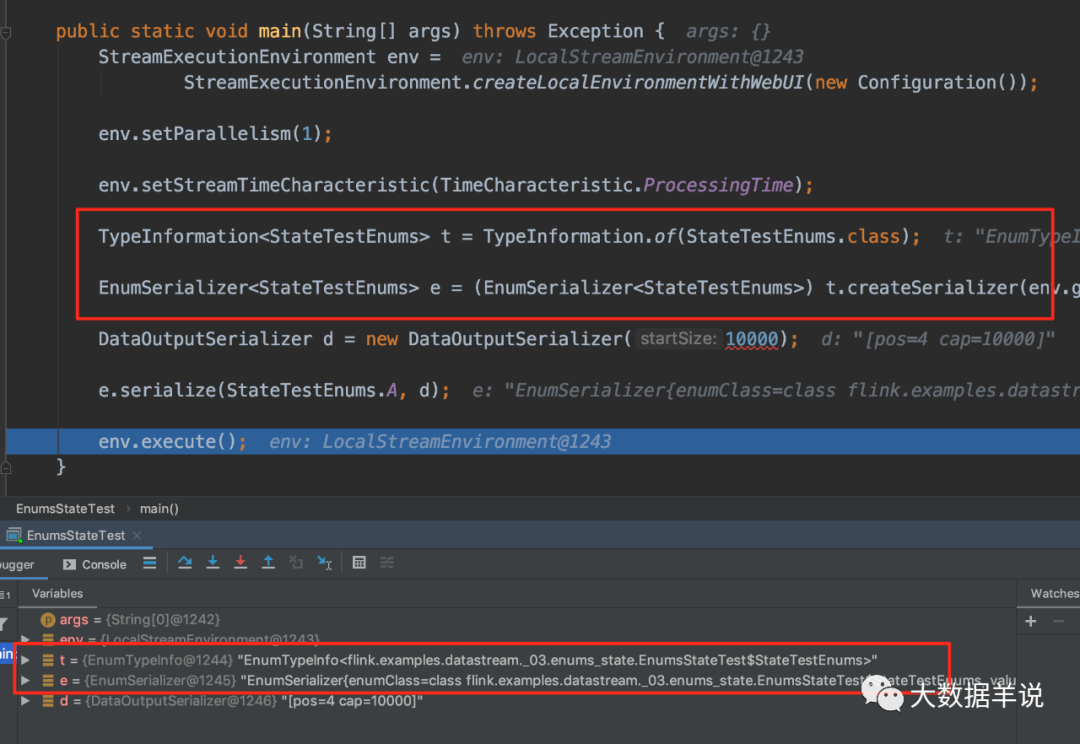Click the Drop Frame icon

click(296, 563)
